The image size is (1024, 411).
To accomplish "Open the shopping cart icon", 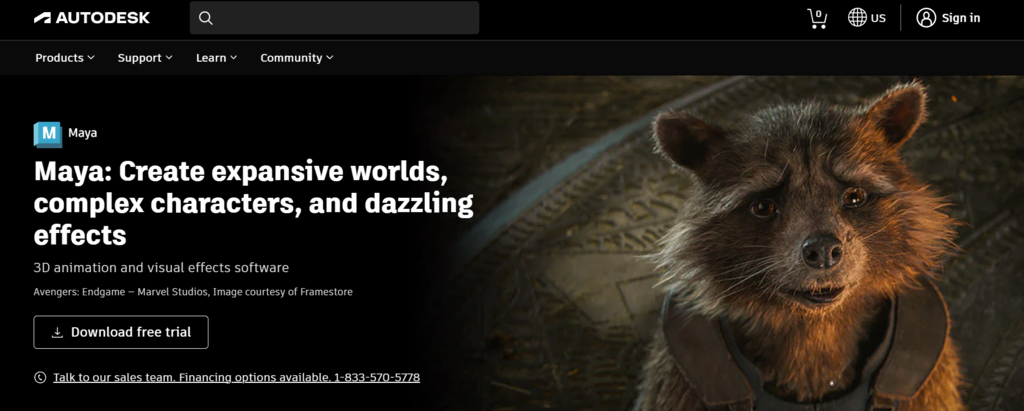I will click(817, 18).
